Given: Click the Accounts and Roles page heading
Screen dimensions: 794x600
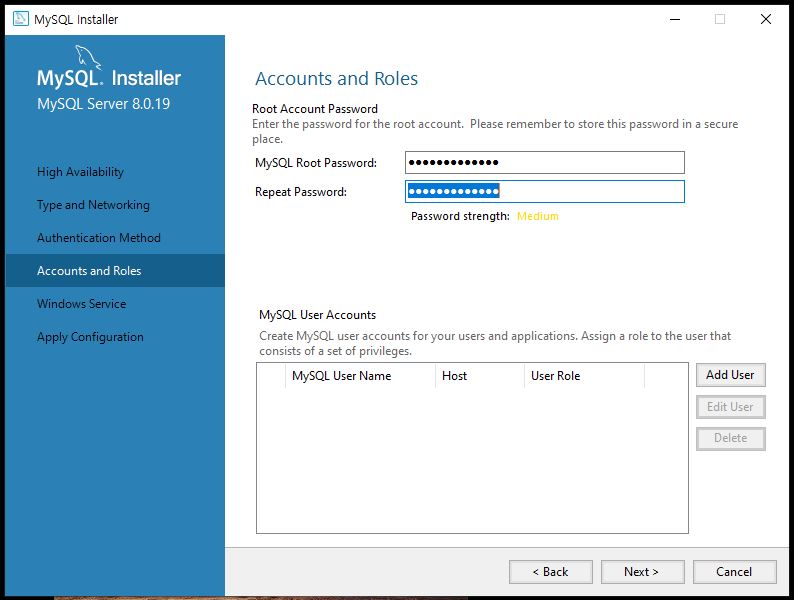Looking at the screenshot, I should click(x=336, y=78).
